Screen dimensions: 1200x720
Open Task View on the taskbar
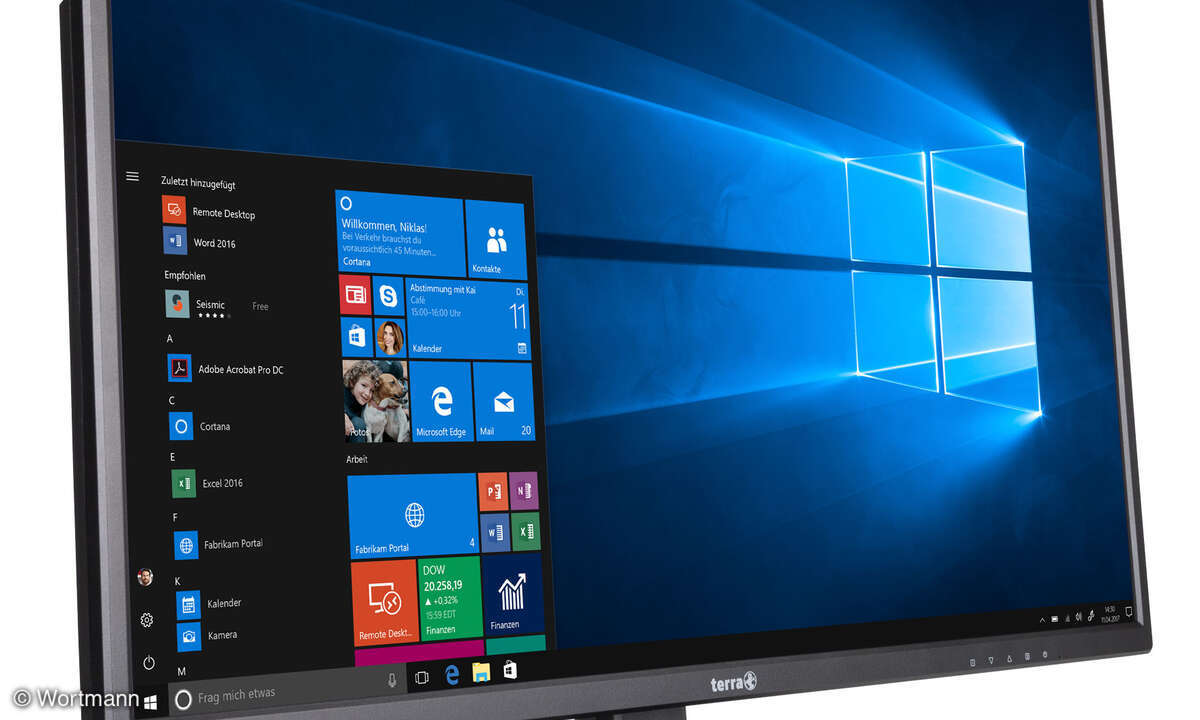(421, 677)
